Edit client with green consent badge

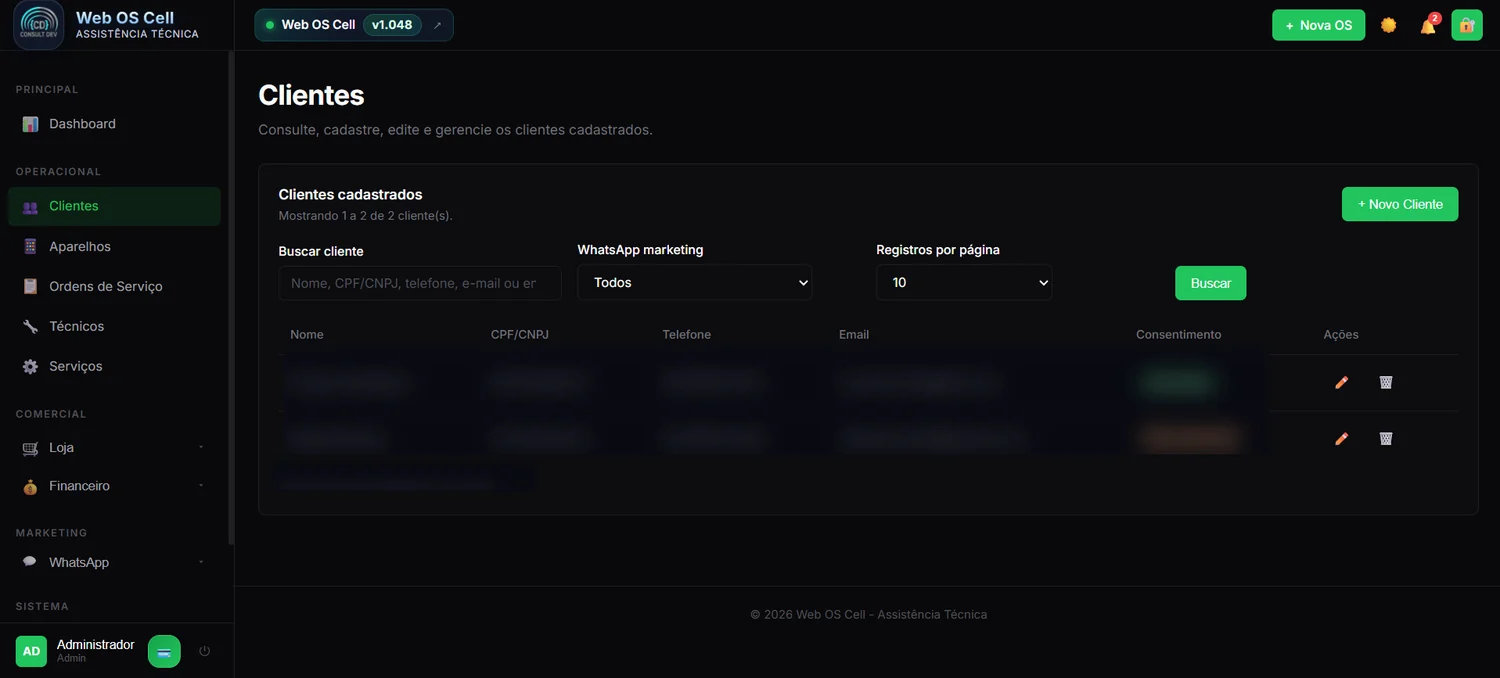pos(1342,382)
